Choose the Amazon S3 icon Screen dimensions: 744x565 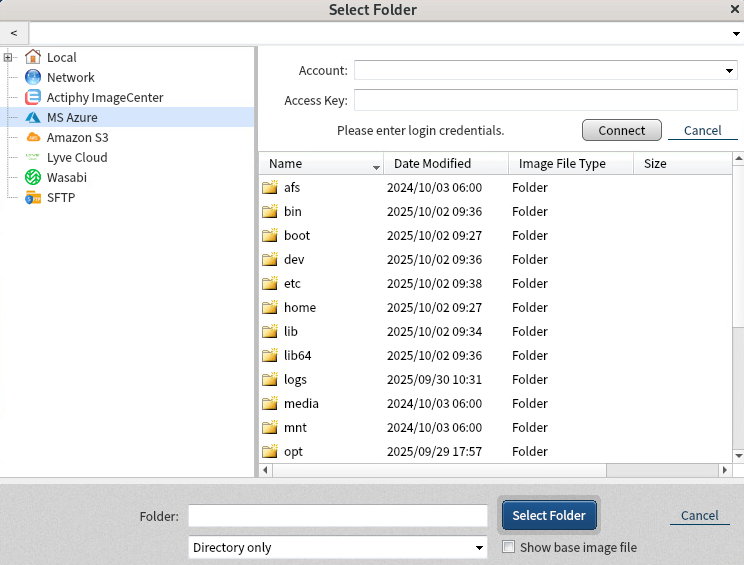coord(33,137)
